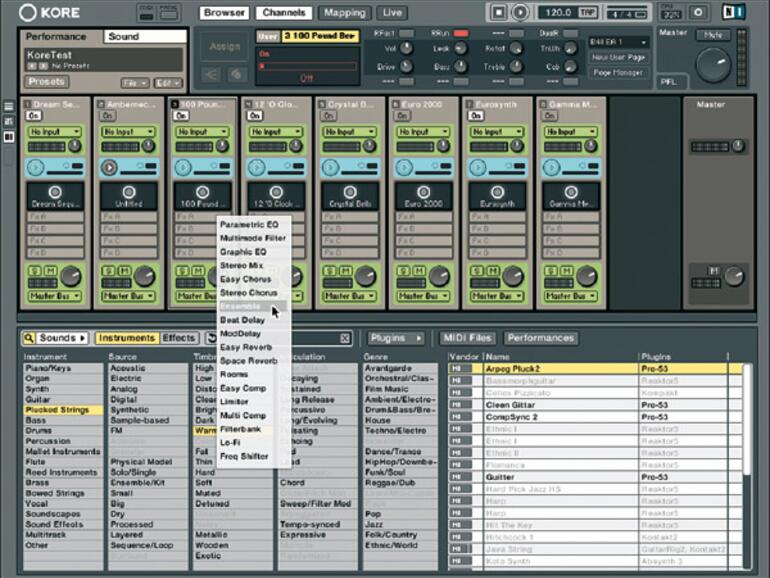
Task: Click the play icon on Ambience channel
Action: [110, 168]
